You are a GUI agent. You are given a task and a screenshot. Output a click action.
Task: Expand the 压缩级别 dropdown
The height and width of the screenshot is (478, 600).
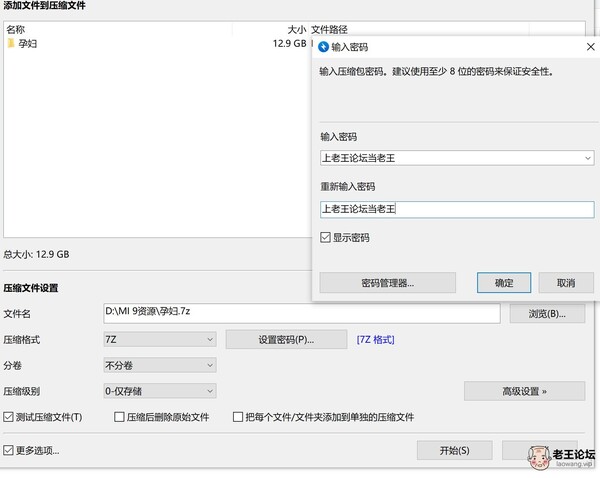pos(209,391)
